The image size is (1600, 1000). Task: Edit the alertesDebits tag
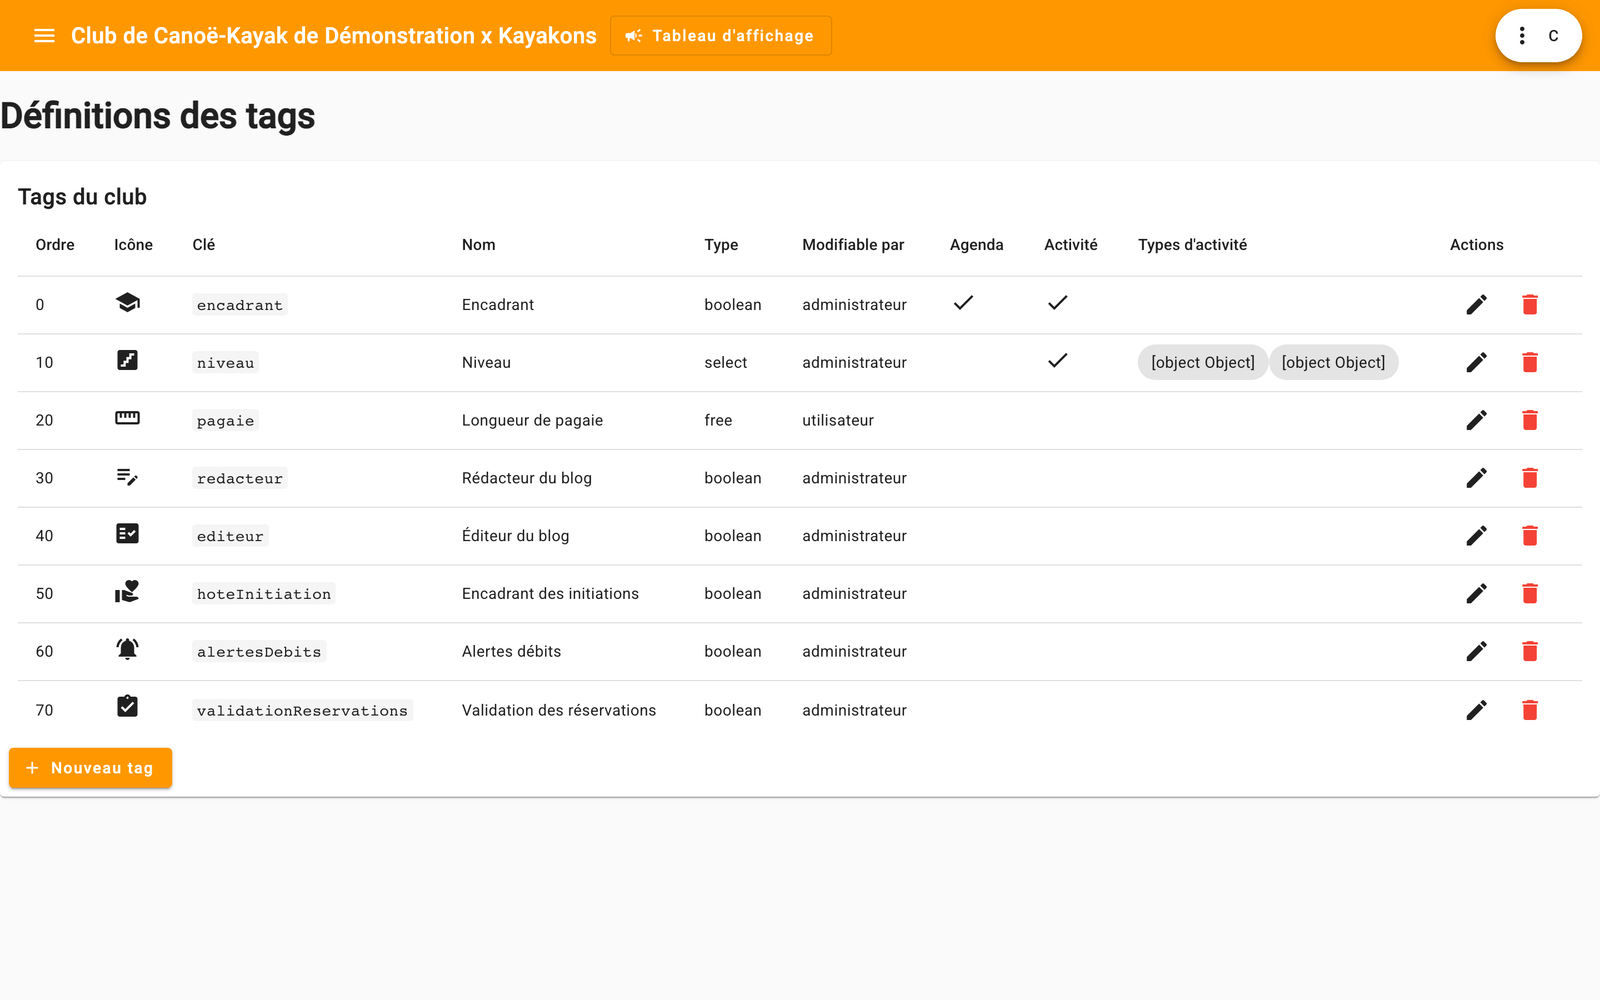tap(1476, 652)
